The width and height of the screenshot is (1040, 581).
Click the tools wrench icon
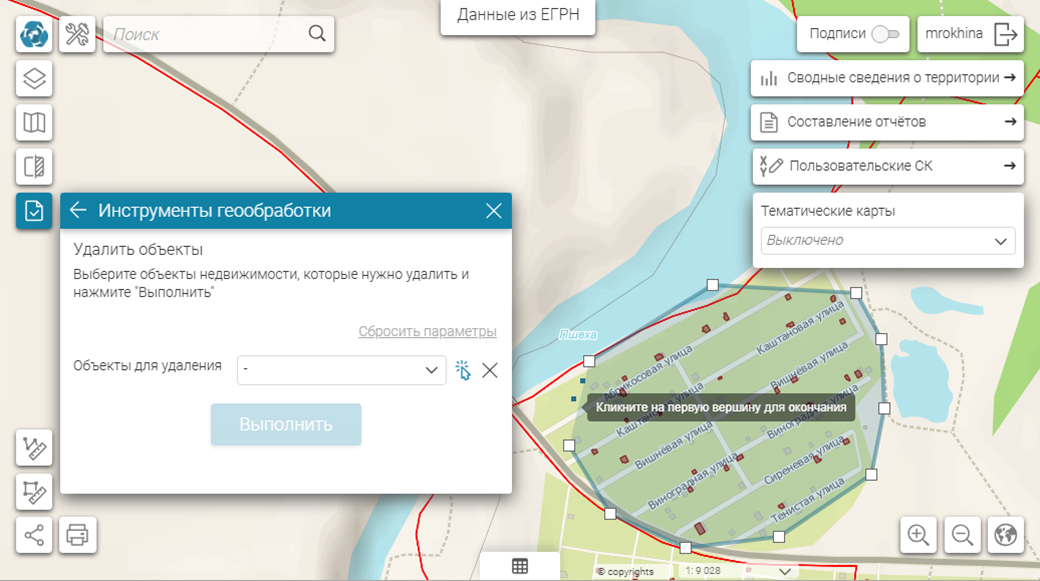pos(78,35)
